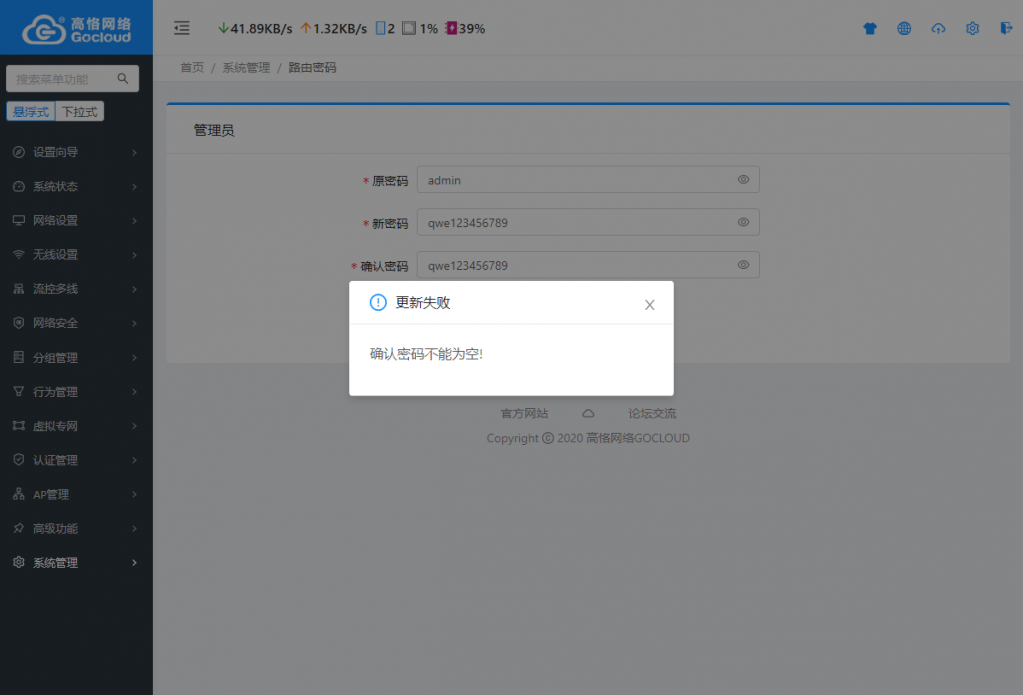1023x695 pixels.
Task: Toggle visibility of 确认密码 field
Action: point(743,265)
